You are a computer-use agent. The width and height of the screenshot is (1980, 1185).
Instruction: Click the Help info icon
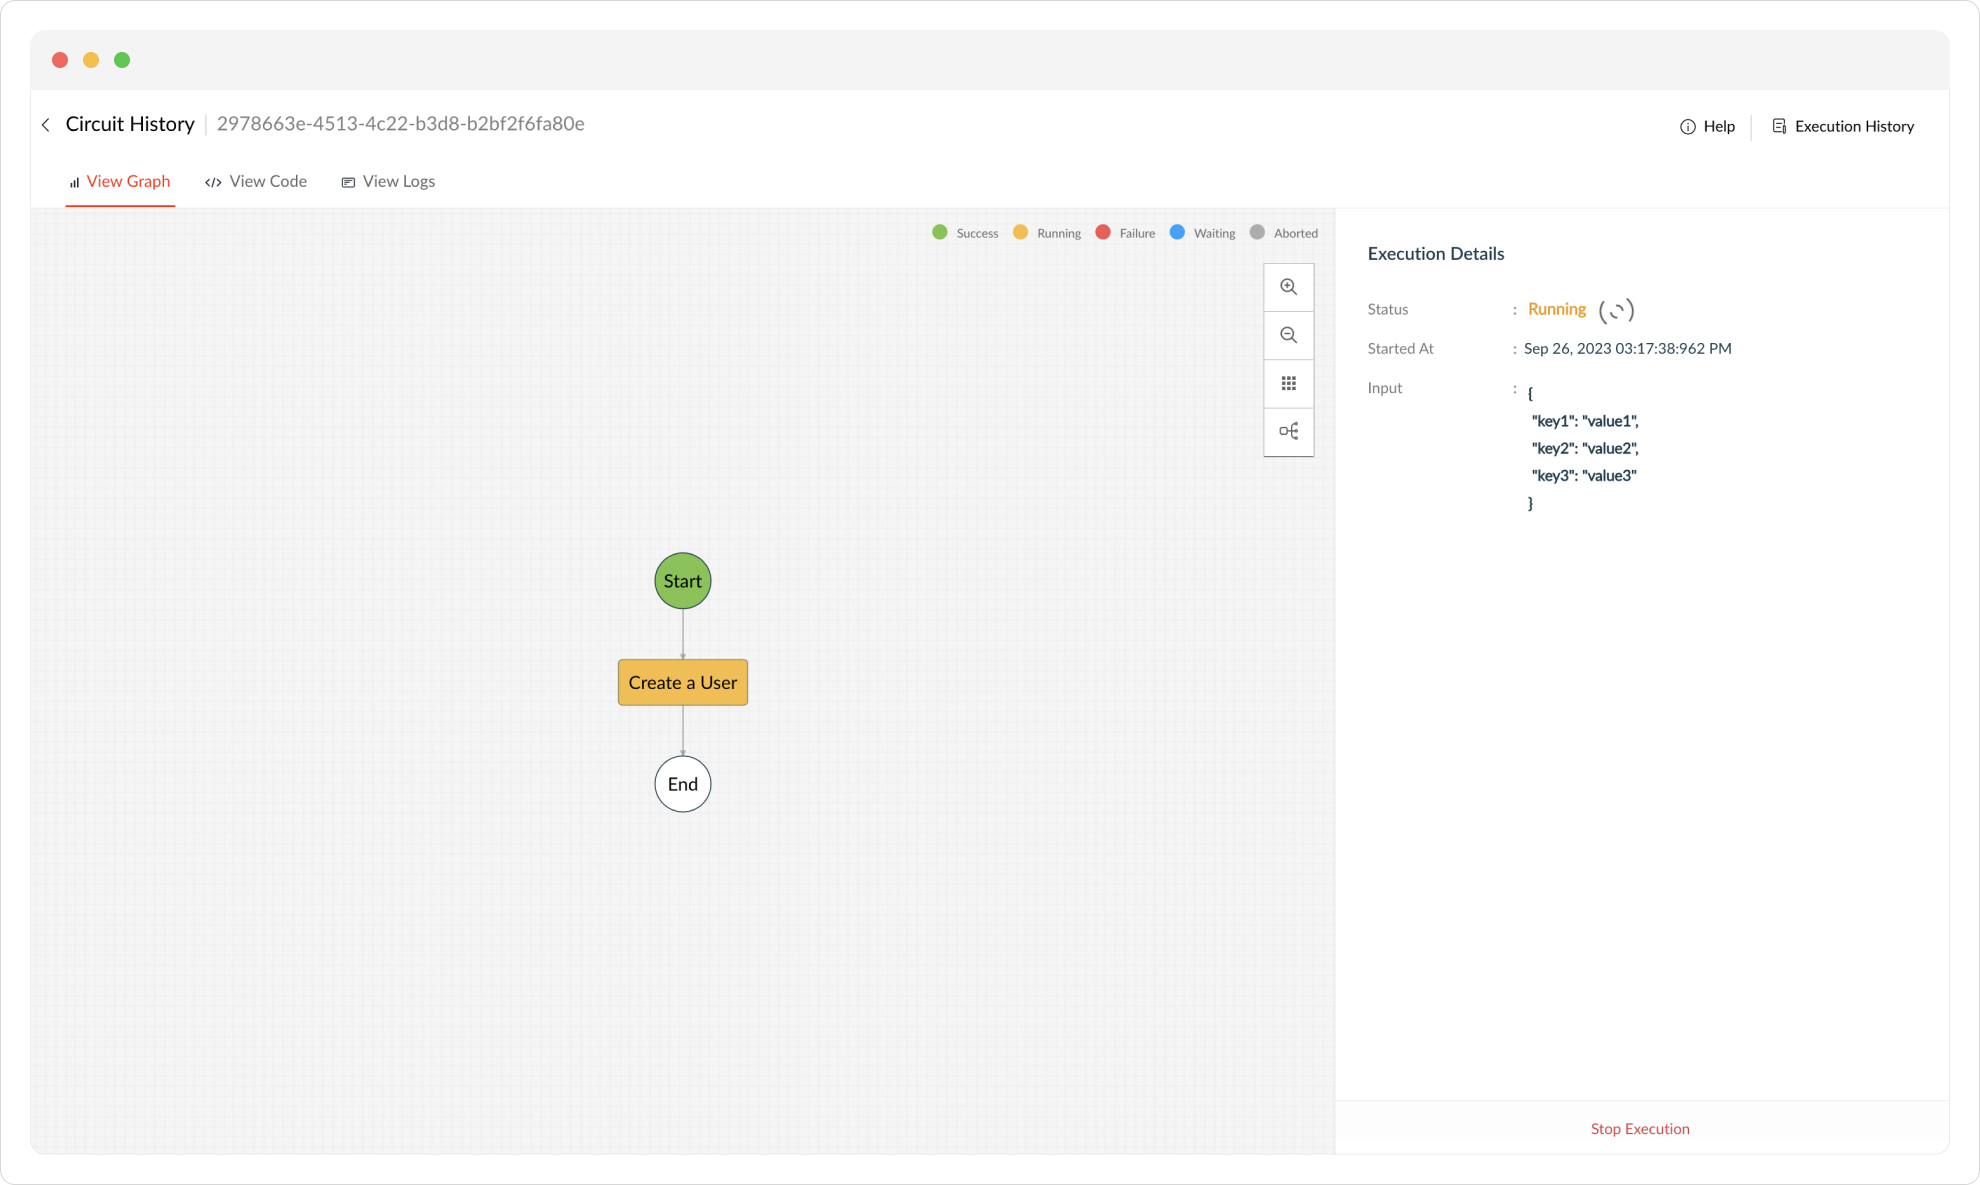point(1687,127)
